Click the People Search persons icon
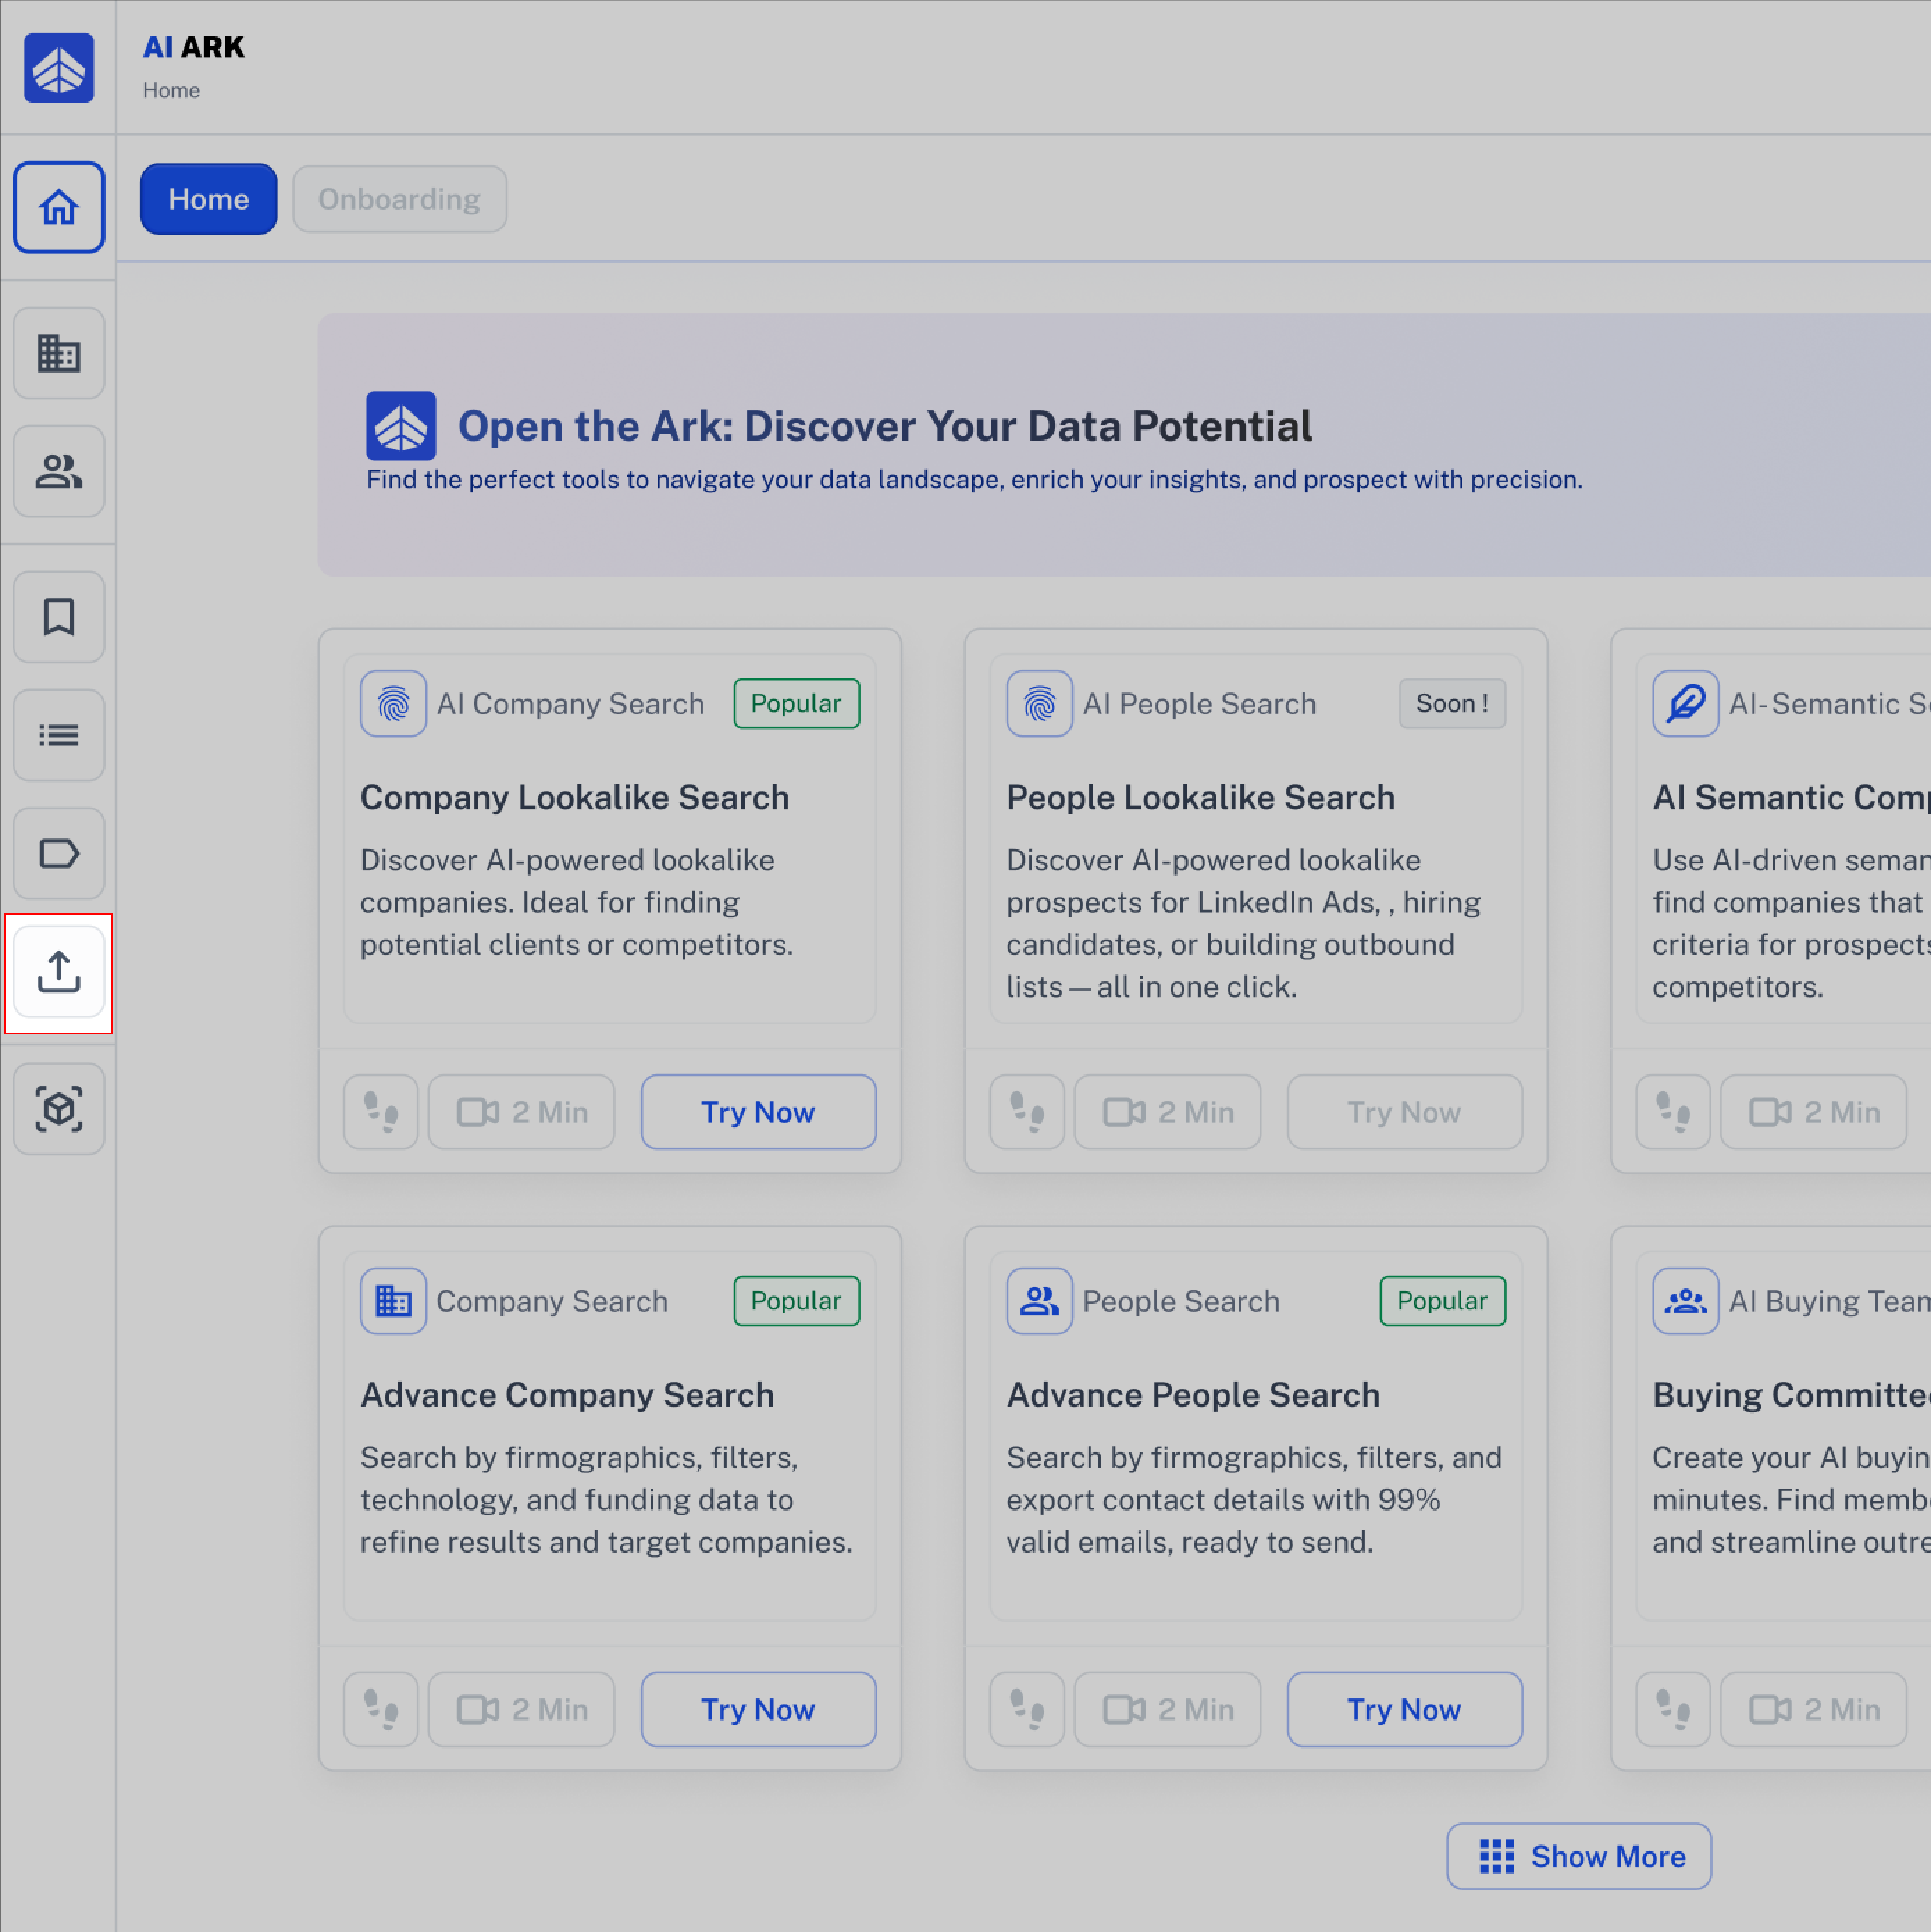 click(1040, 1301)
